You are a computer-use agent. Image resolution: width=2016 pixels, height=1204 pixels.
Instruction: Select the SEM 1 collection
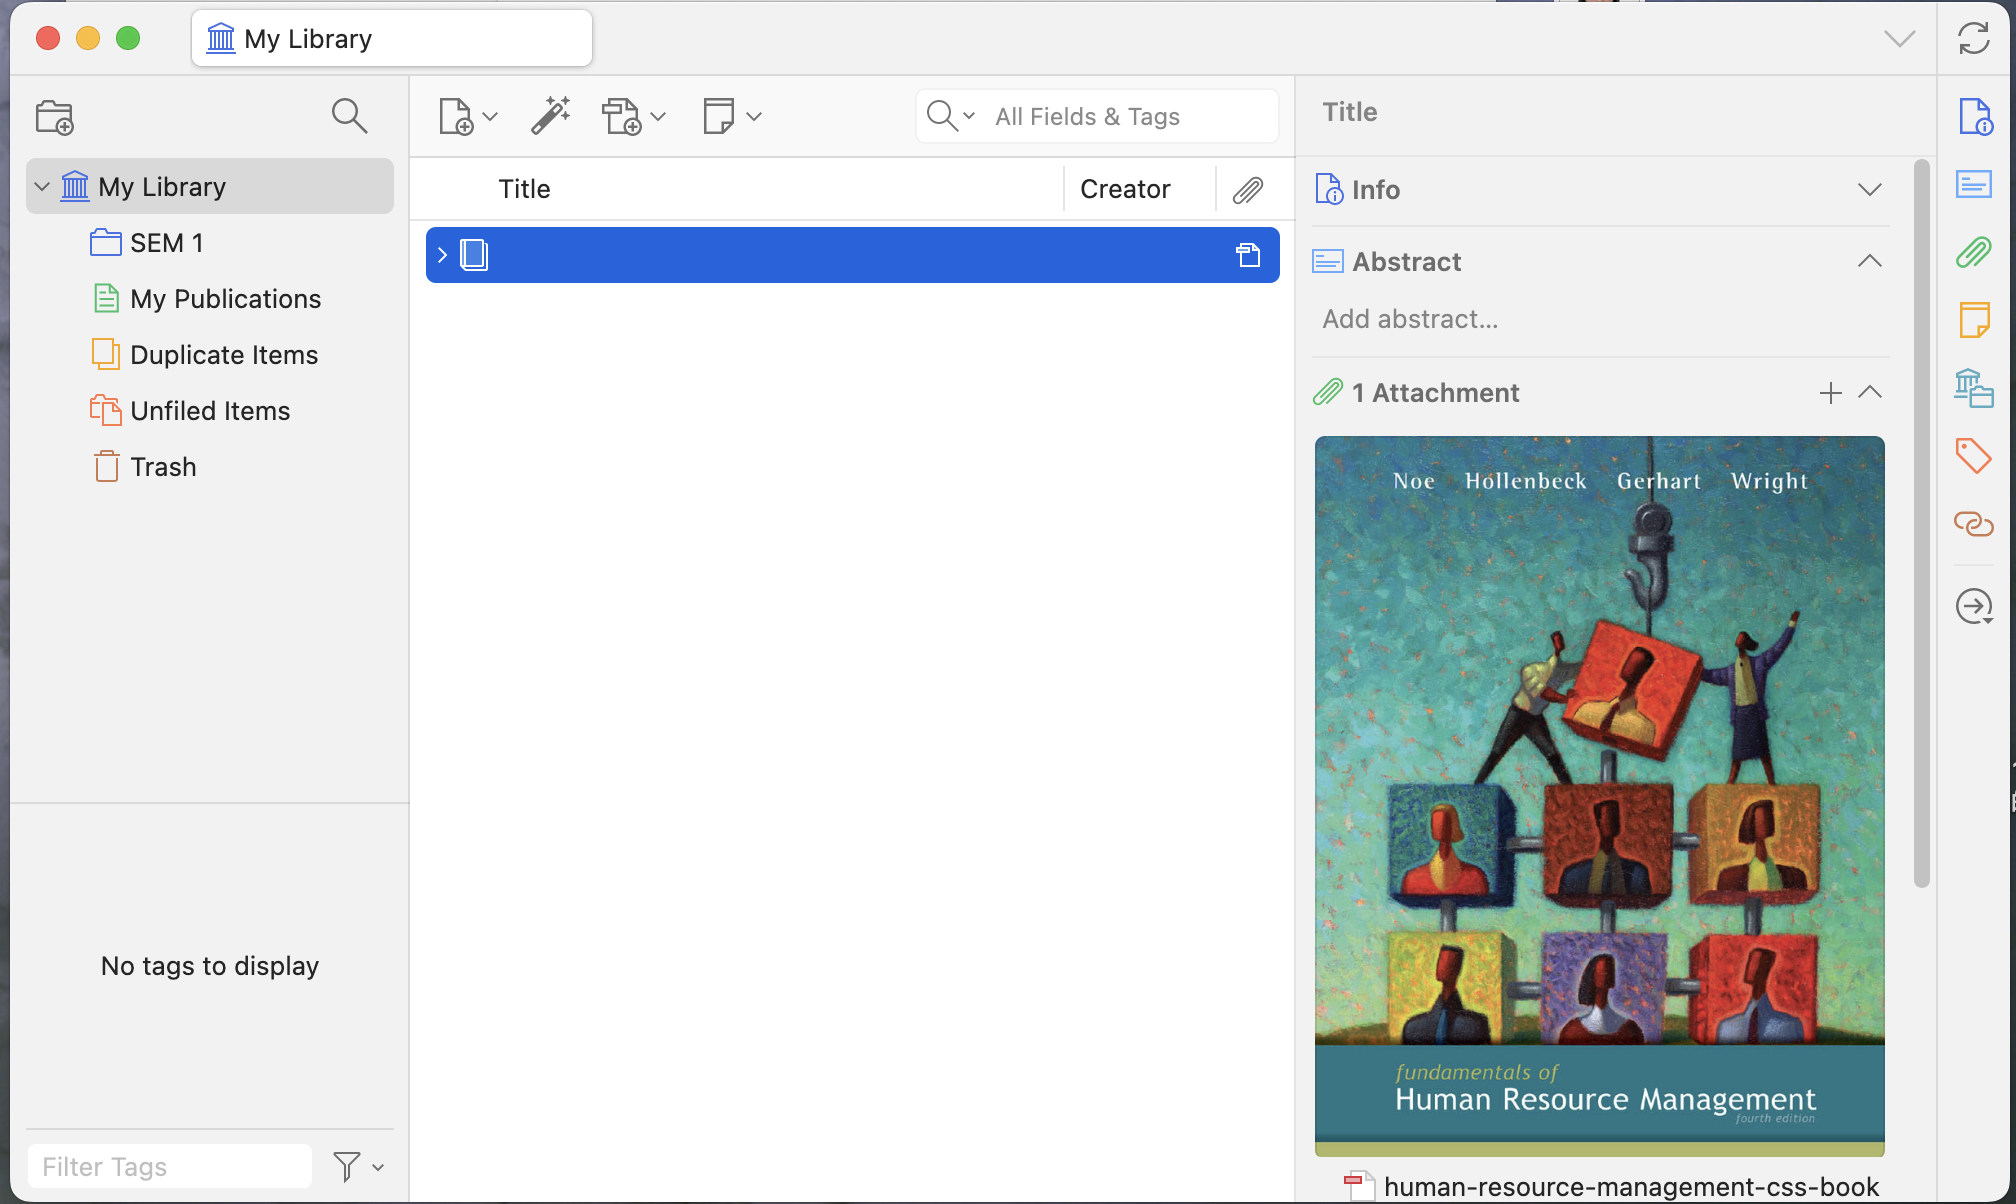pos(166,243)
